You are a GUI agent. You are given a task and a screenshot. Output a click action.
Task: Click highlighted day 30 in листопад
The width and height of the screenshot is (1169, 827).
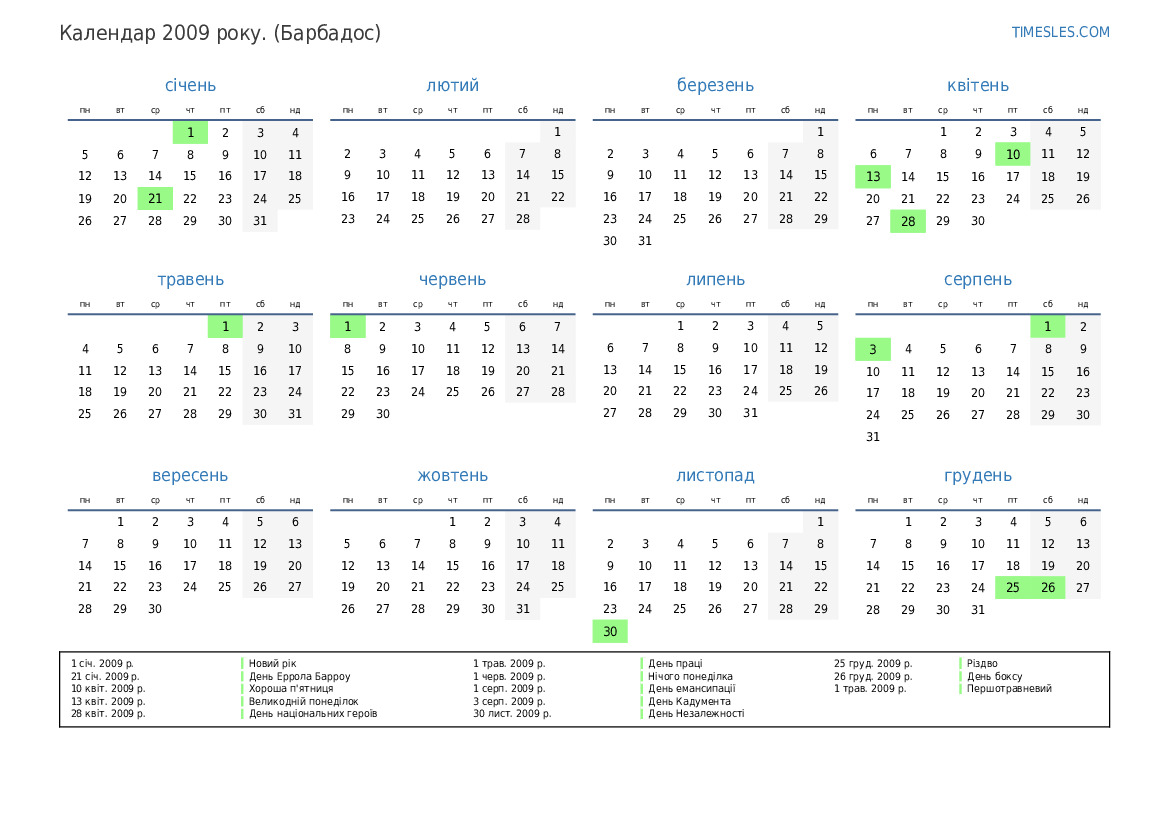tap(610, 632)
